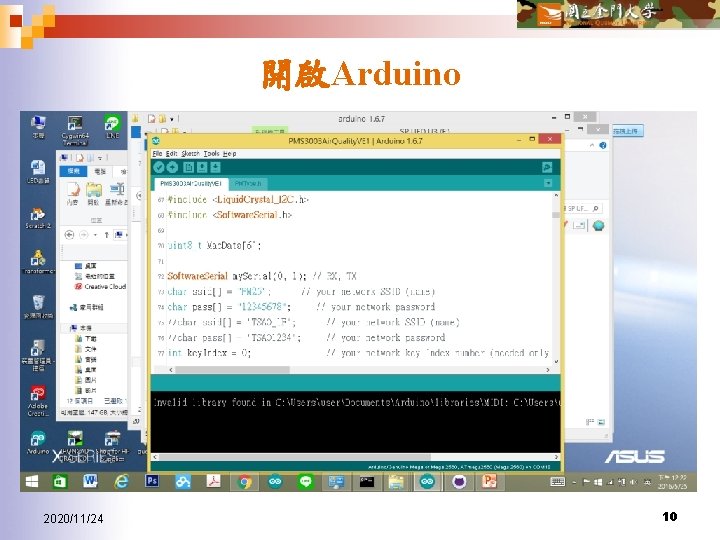Open the This PC icon on the desktop
Screen dimensions: 720x540
point(38,127)
